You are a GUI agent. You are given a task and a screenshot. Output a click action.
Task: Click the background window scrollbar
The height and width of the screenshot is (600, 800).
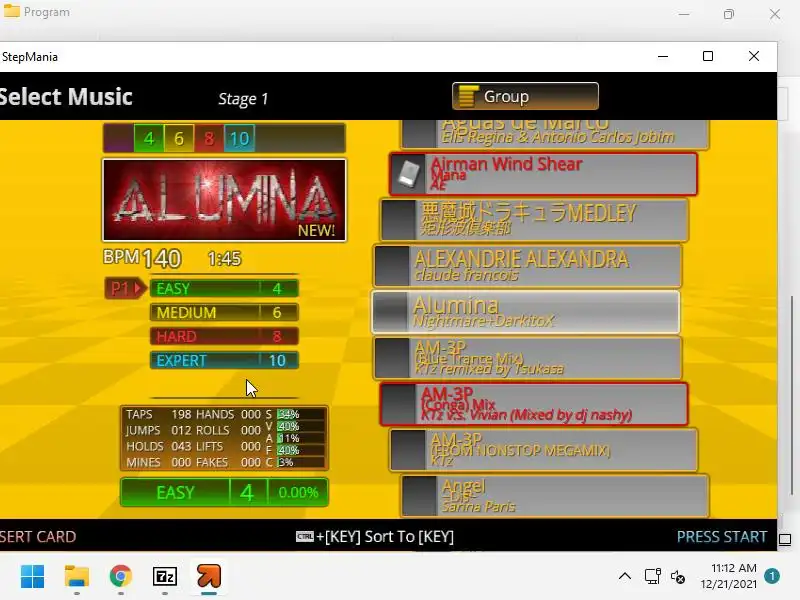point(792,395)
